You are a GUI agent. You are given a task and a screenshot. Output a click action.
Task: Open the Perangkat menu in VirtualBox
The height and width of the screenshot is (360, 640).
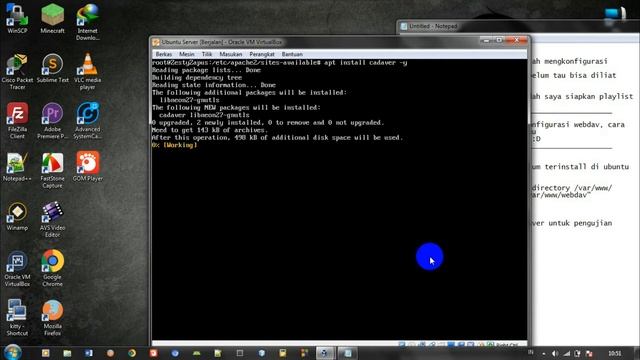click(262, 54)
